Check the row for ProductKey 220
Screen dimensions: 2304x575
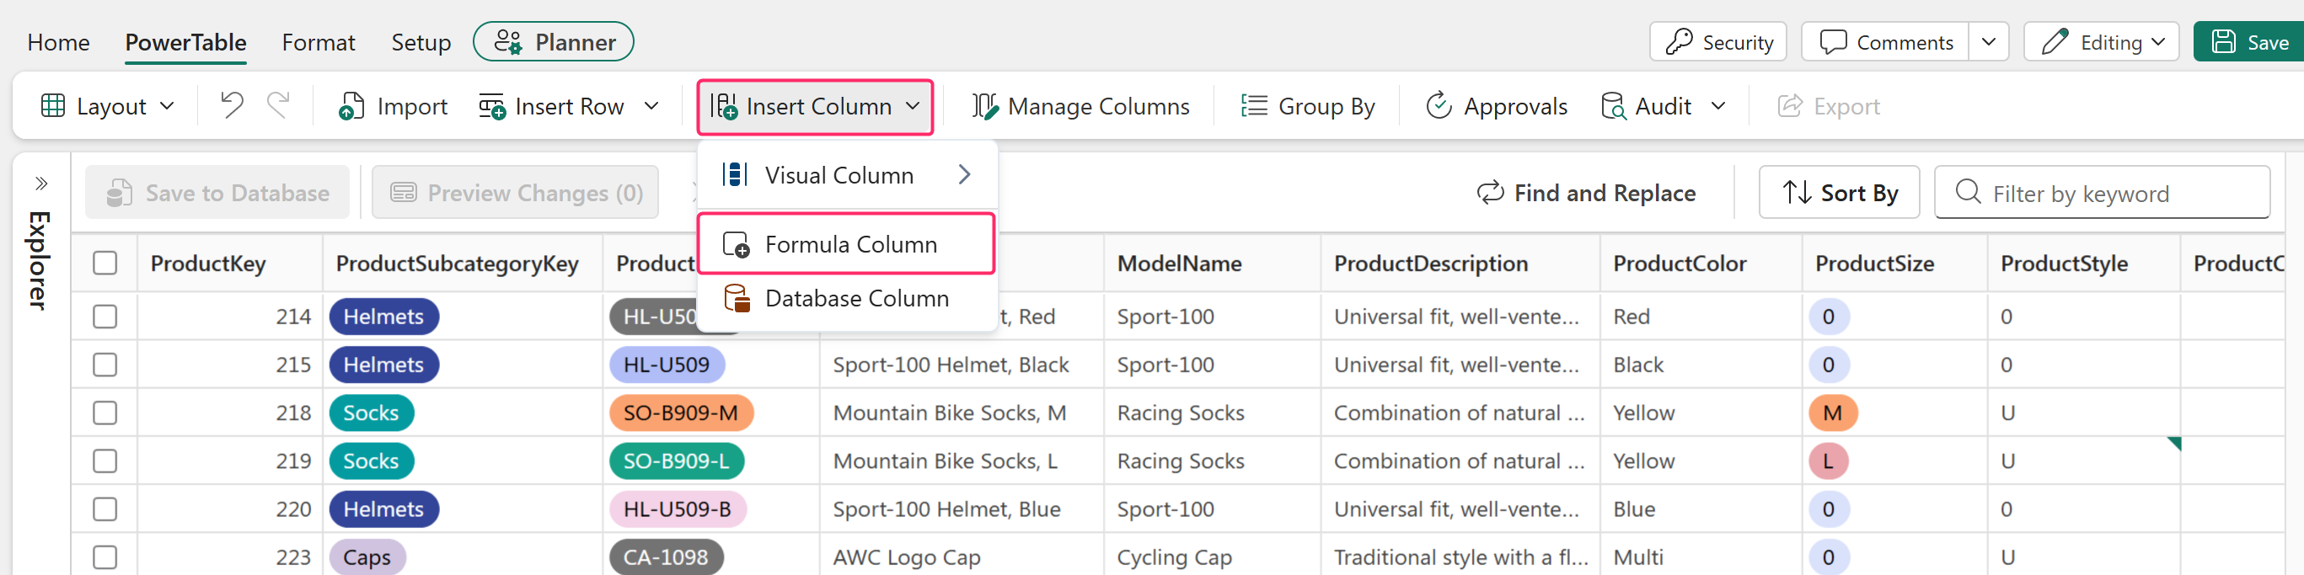pyautogui.click(x=105, y=508)
